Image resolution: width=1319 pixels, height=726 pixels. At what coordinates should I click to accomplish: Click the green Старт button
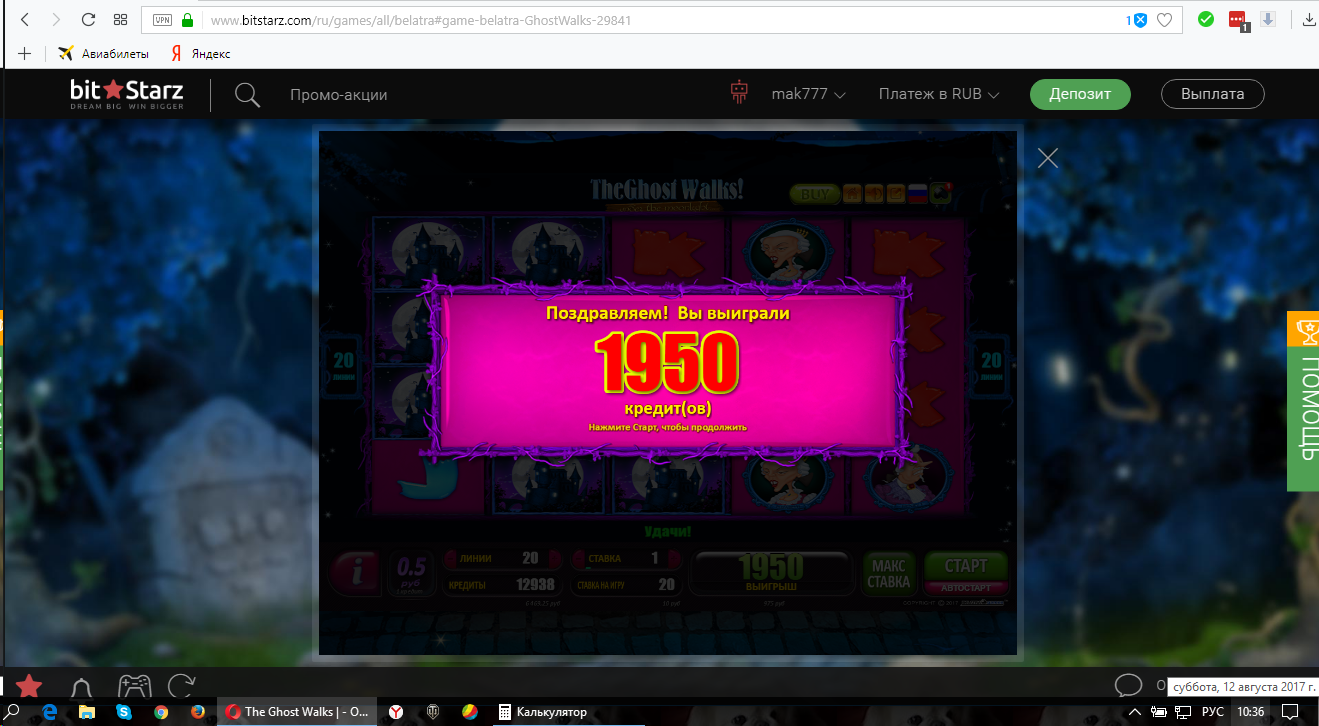coord(965,566)
